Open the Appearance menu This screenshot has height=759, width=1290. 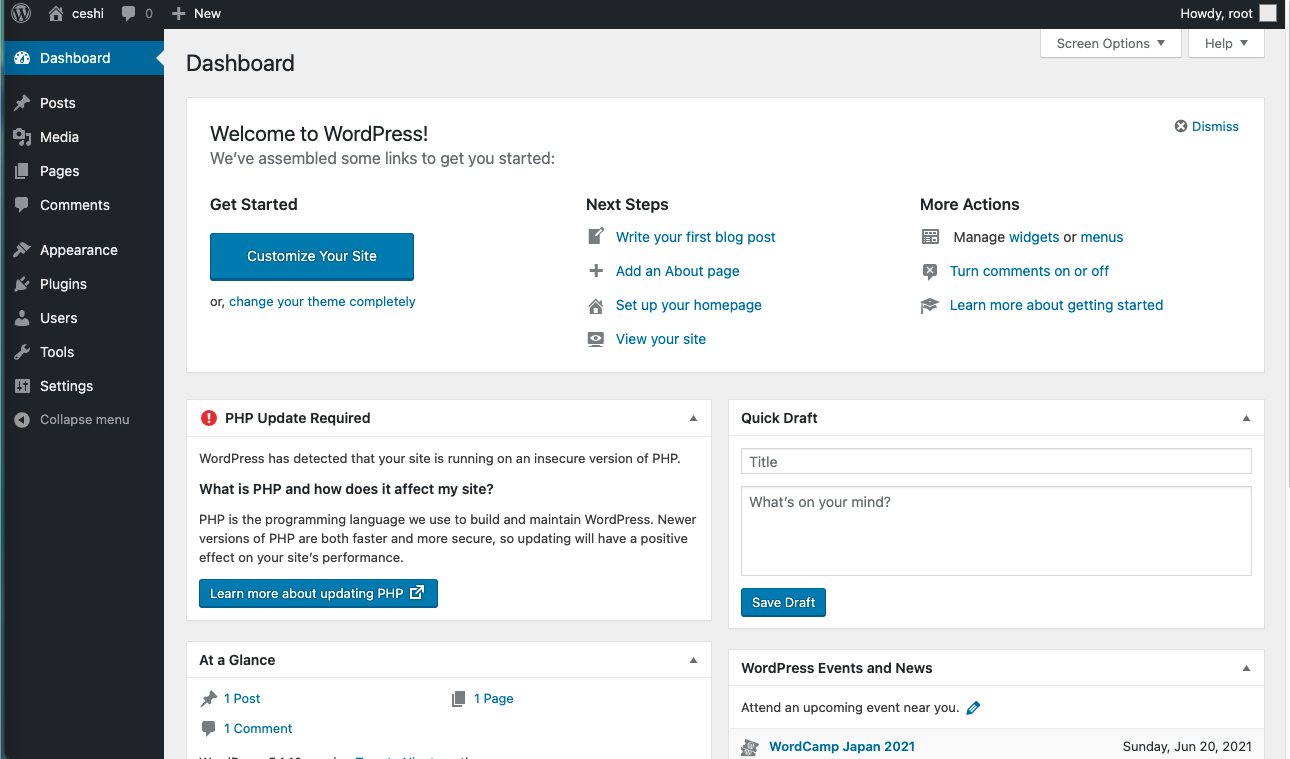[x=82, y=250]
